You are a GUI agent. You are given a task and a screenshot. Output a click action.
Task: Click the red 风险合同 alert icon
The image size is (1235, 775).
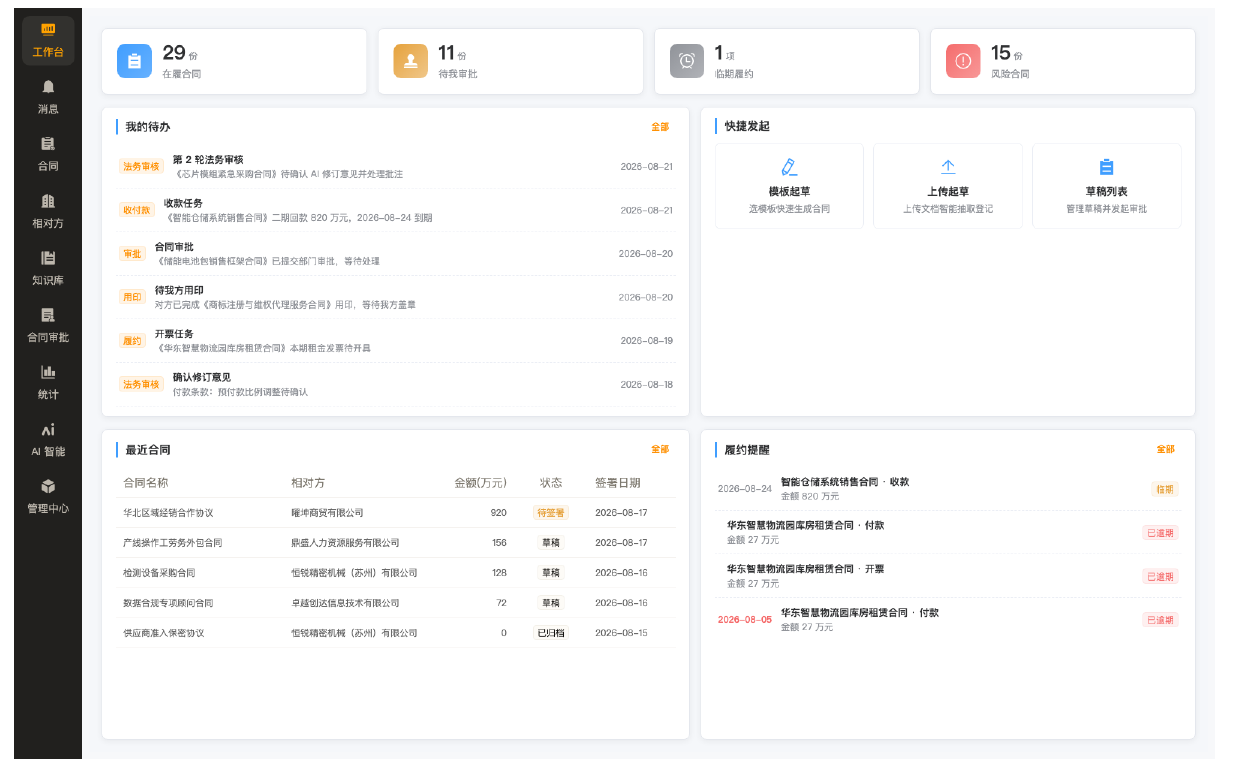point(963,61)
